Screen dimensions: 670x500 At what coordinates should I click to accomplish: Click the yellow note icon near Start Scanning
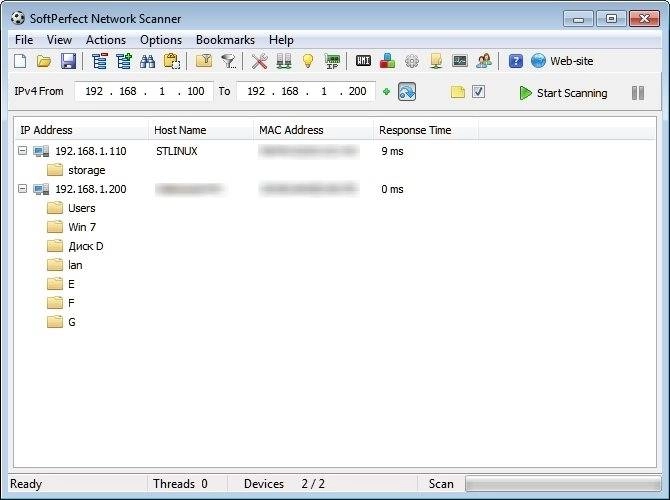point(458,92)
